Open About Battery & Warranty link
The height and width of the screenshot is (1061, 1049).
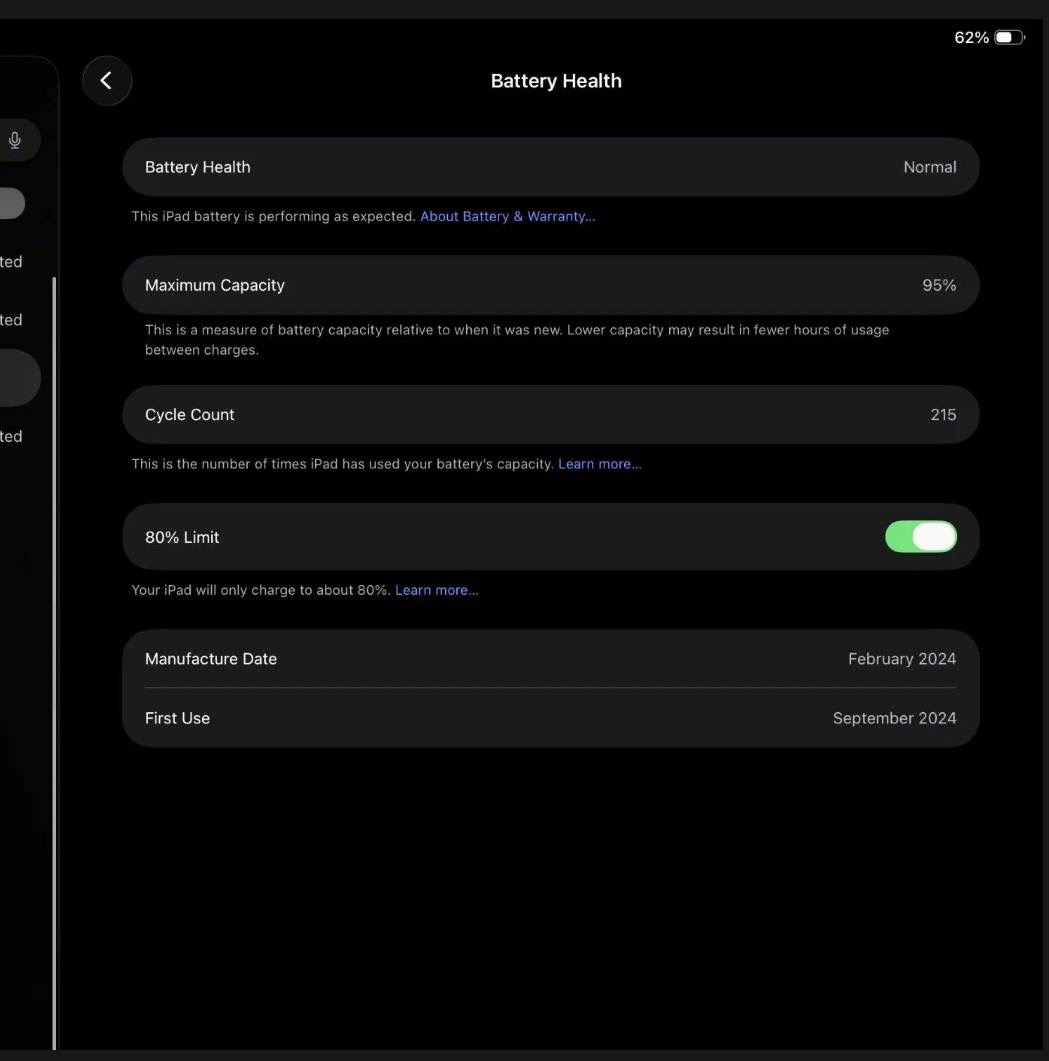(507, 216)
